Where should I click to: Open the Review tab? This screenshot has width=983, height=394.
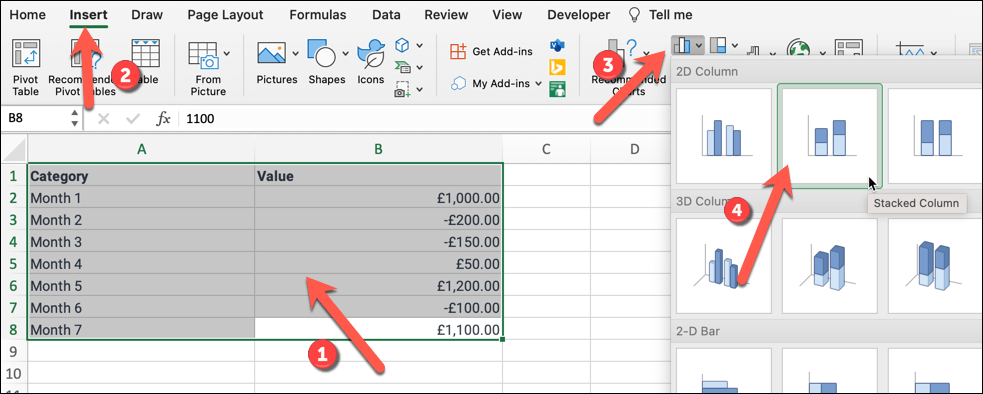click(x=446, y=14)
